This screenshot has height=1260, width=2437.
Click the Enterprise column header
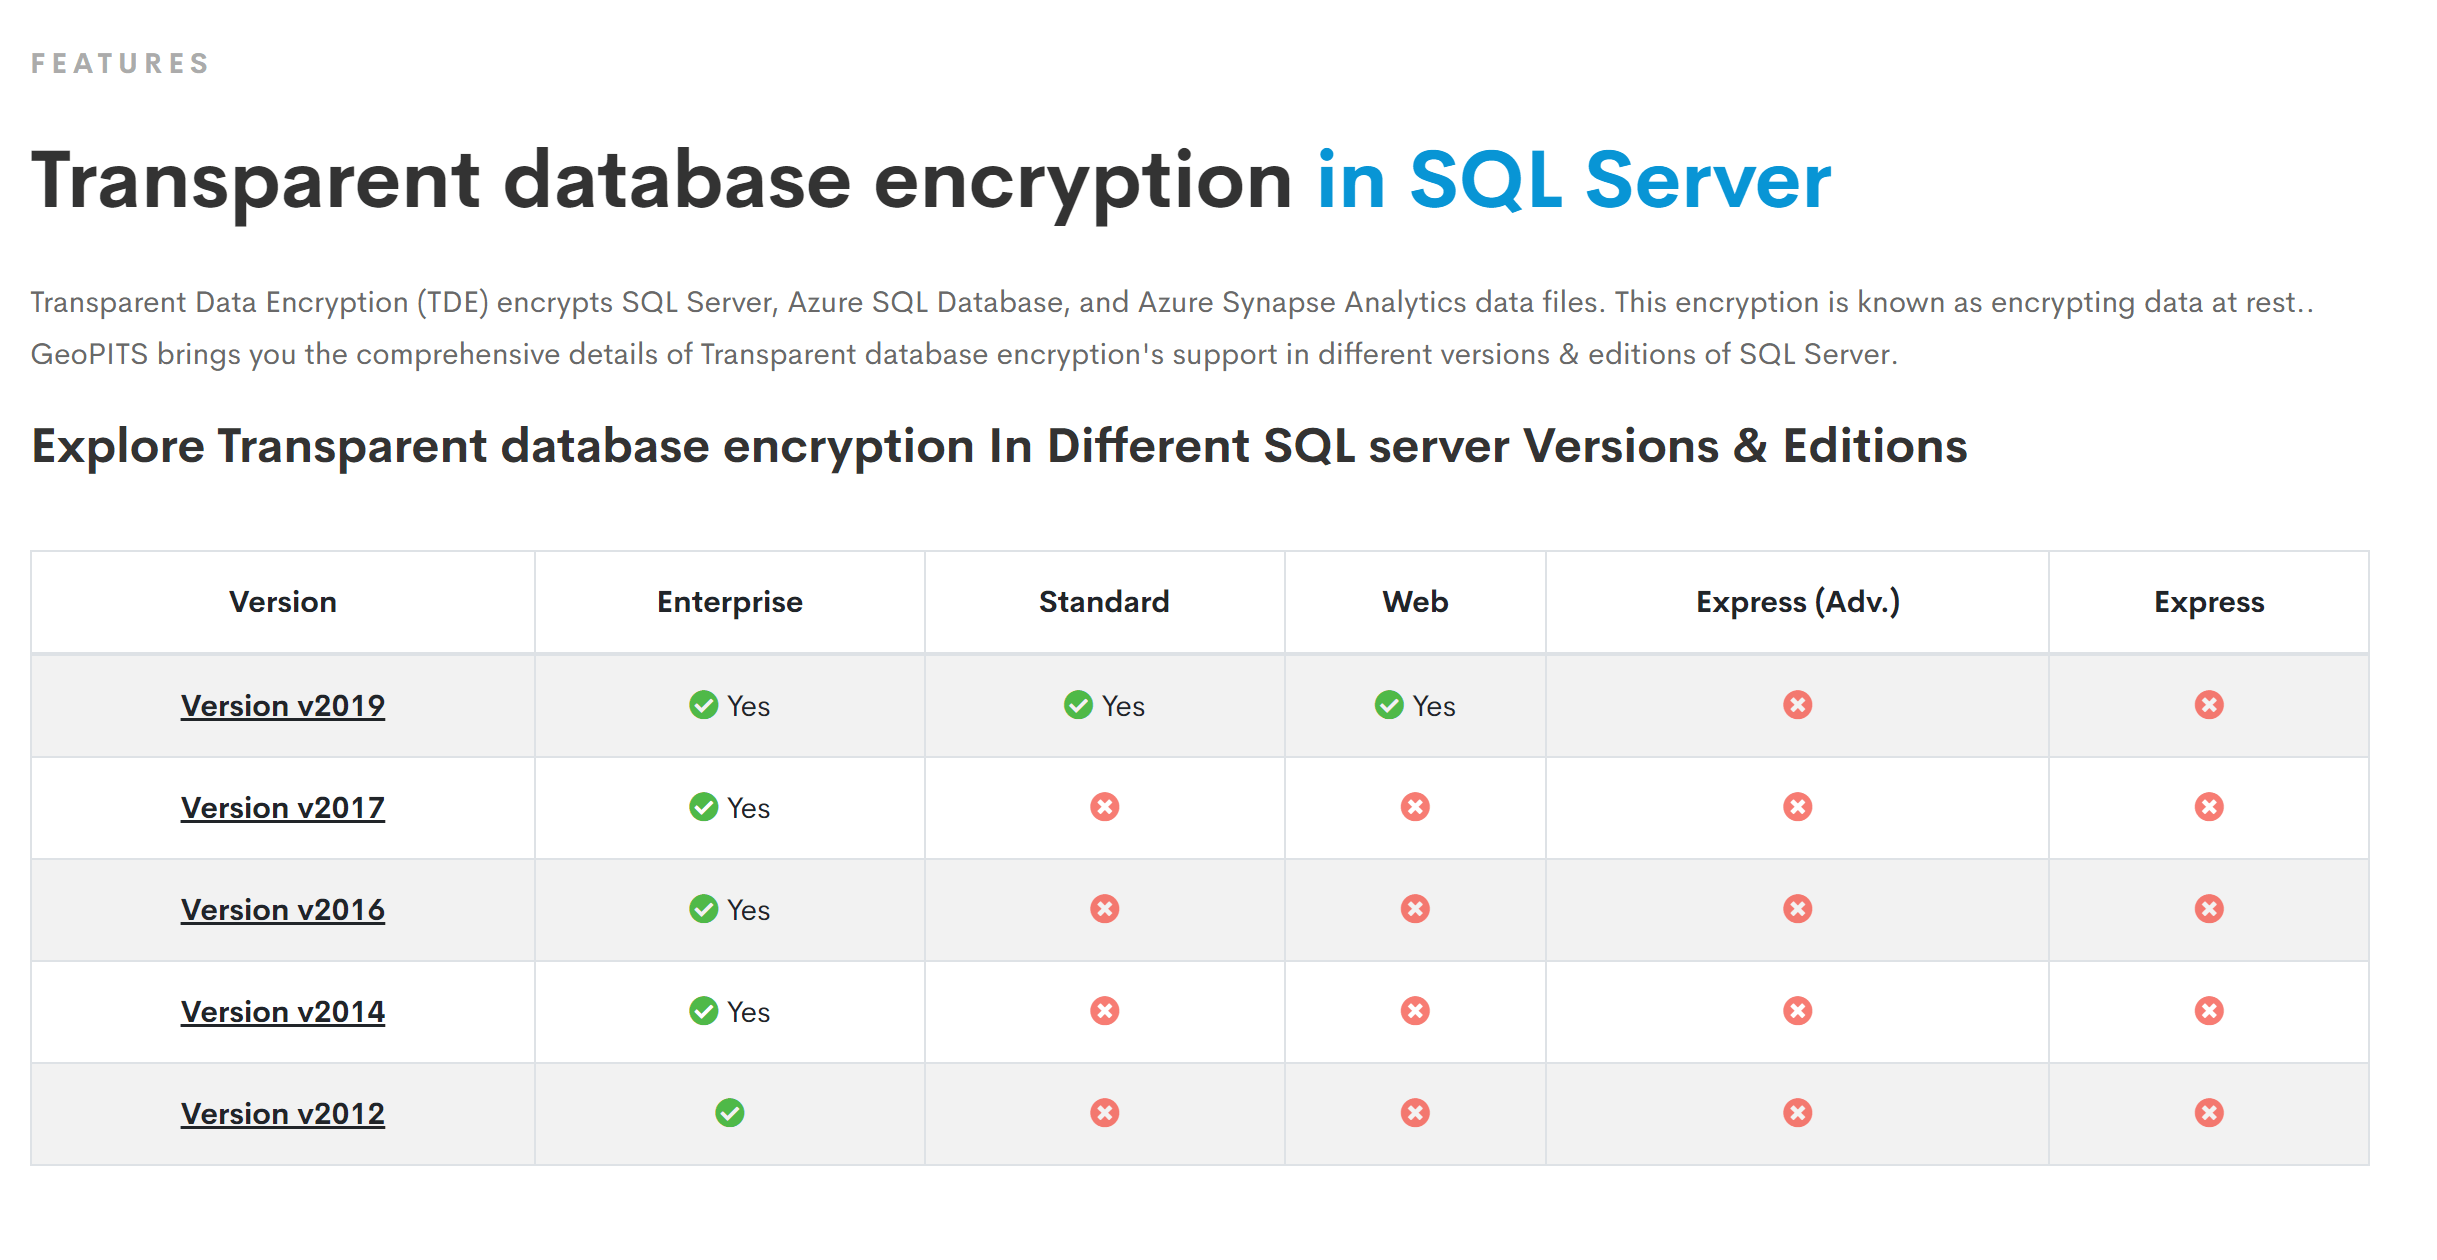click(729, 602)
